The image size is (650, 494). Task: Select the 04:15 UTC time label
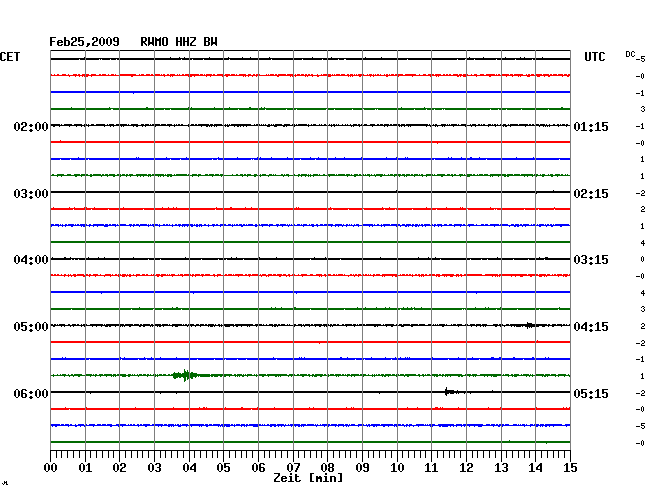(x=591, y=327)
